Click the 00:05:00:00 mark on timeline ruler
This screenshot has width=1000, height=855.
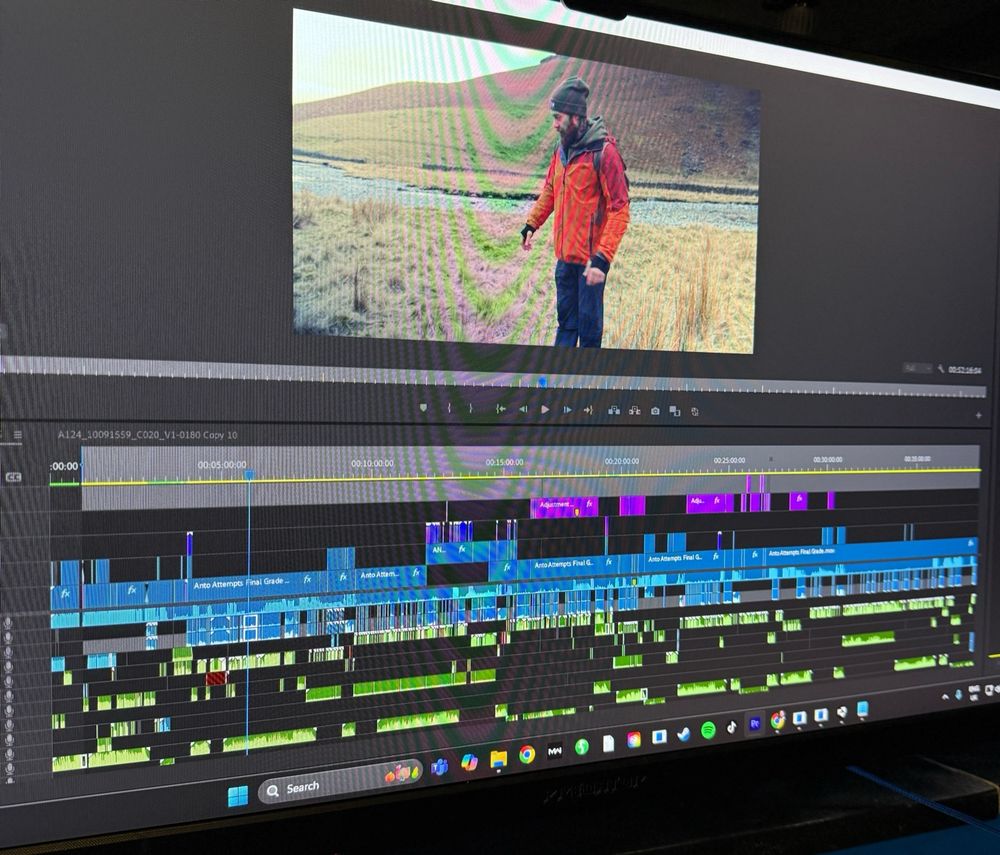221,465
